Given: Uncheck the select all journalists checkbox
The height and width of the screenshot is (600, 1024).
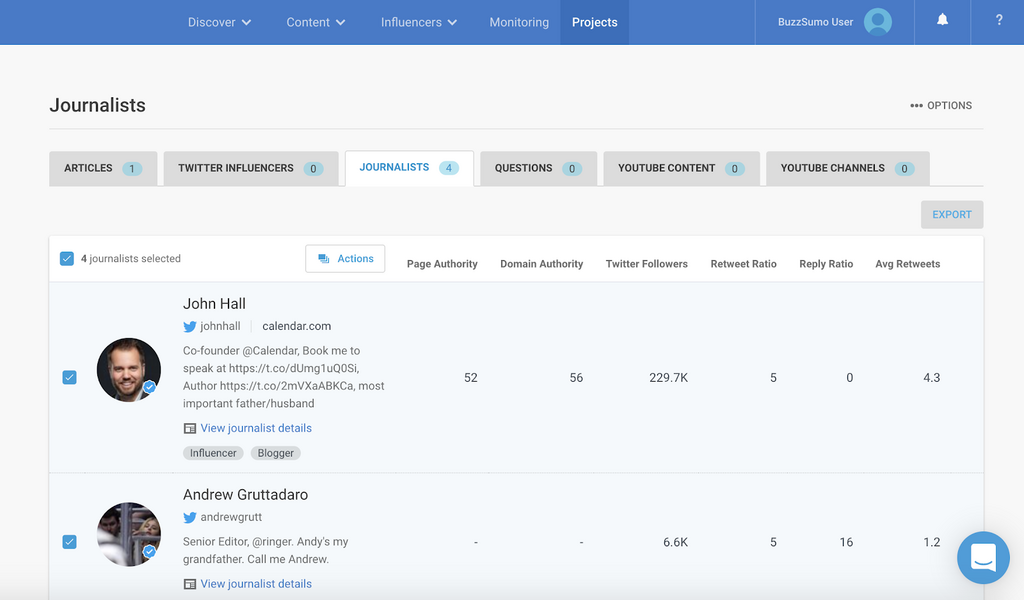Looking at the screenshot, I should (x=67, y=259).
